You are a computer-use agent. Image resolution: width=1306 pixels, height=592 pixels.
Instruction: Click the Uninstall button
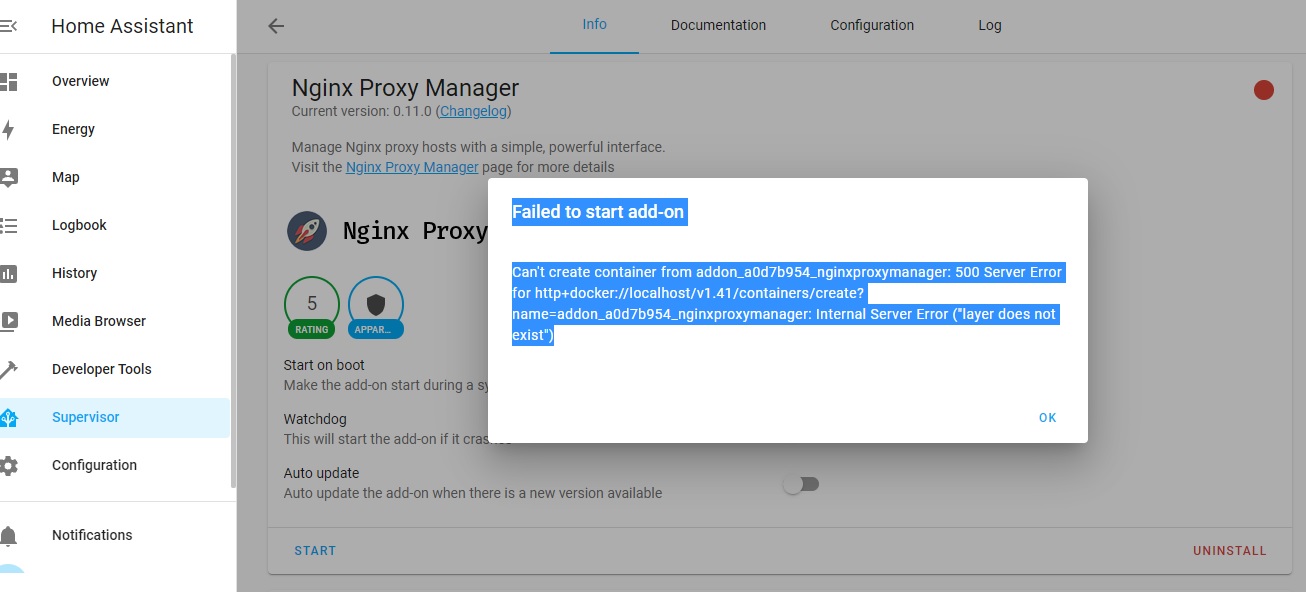(1229, 550)
